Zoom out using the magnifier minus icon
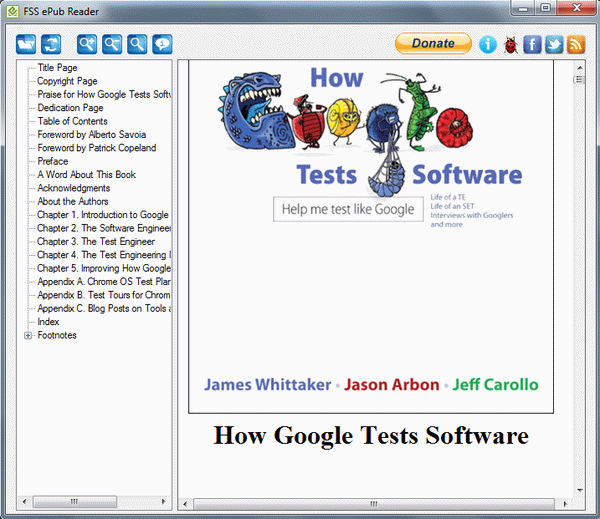Screen dimensions: 600x519 pyautogui.click(x=112, y=44)
